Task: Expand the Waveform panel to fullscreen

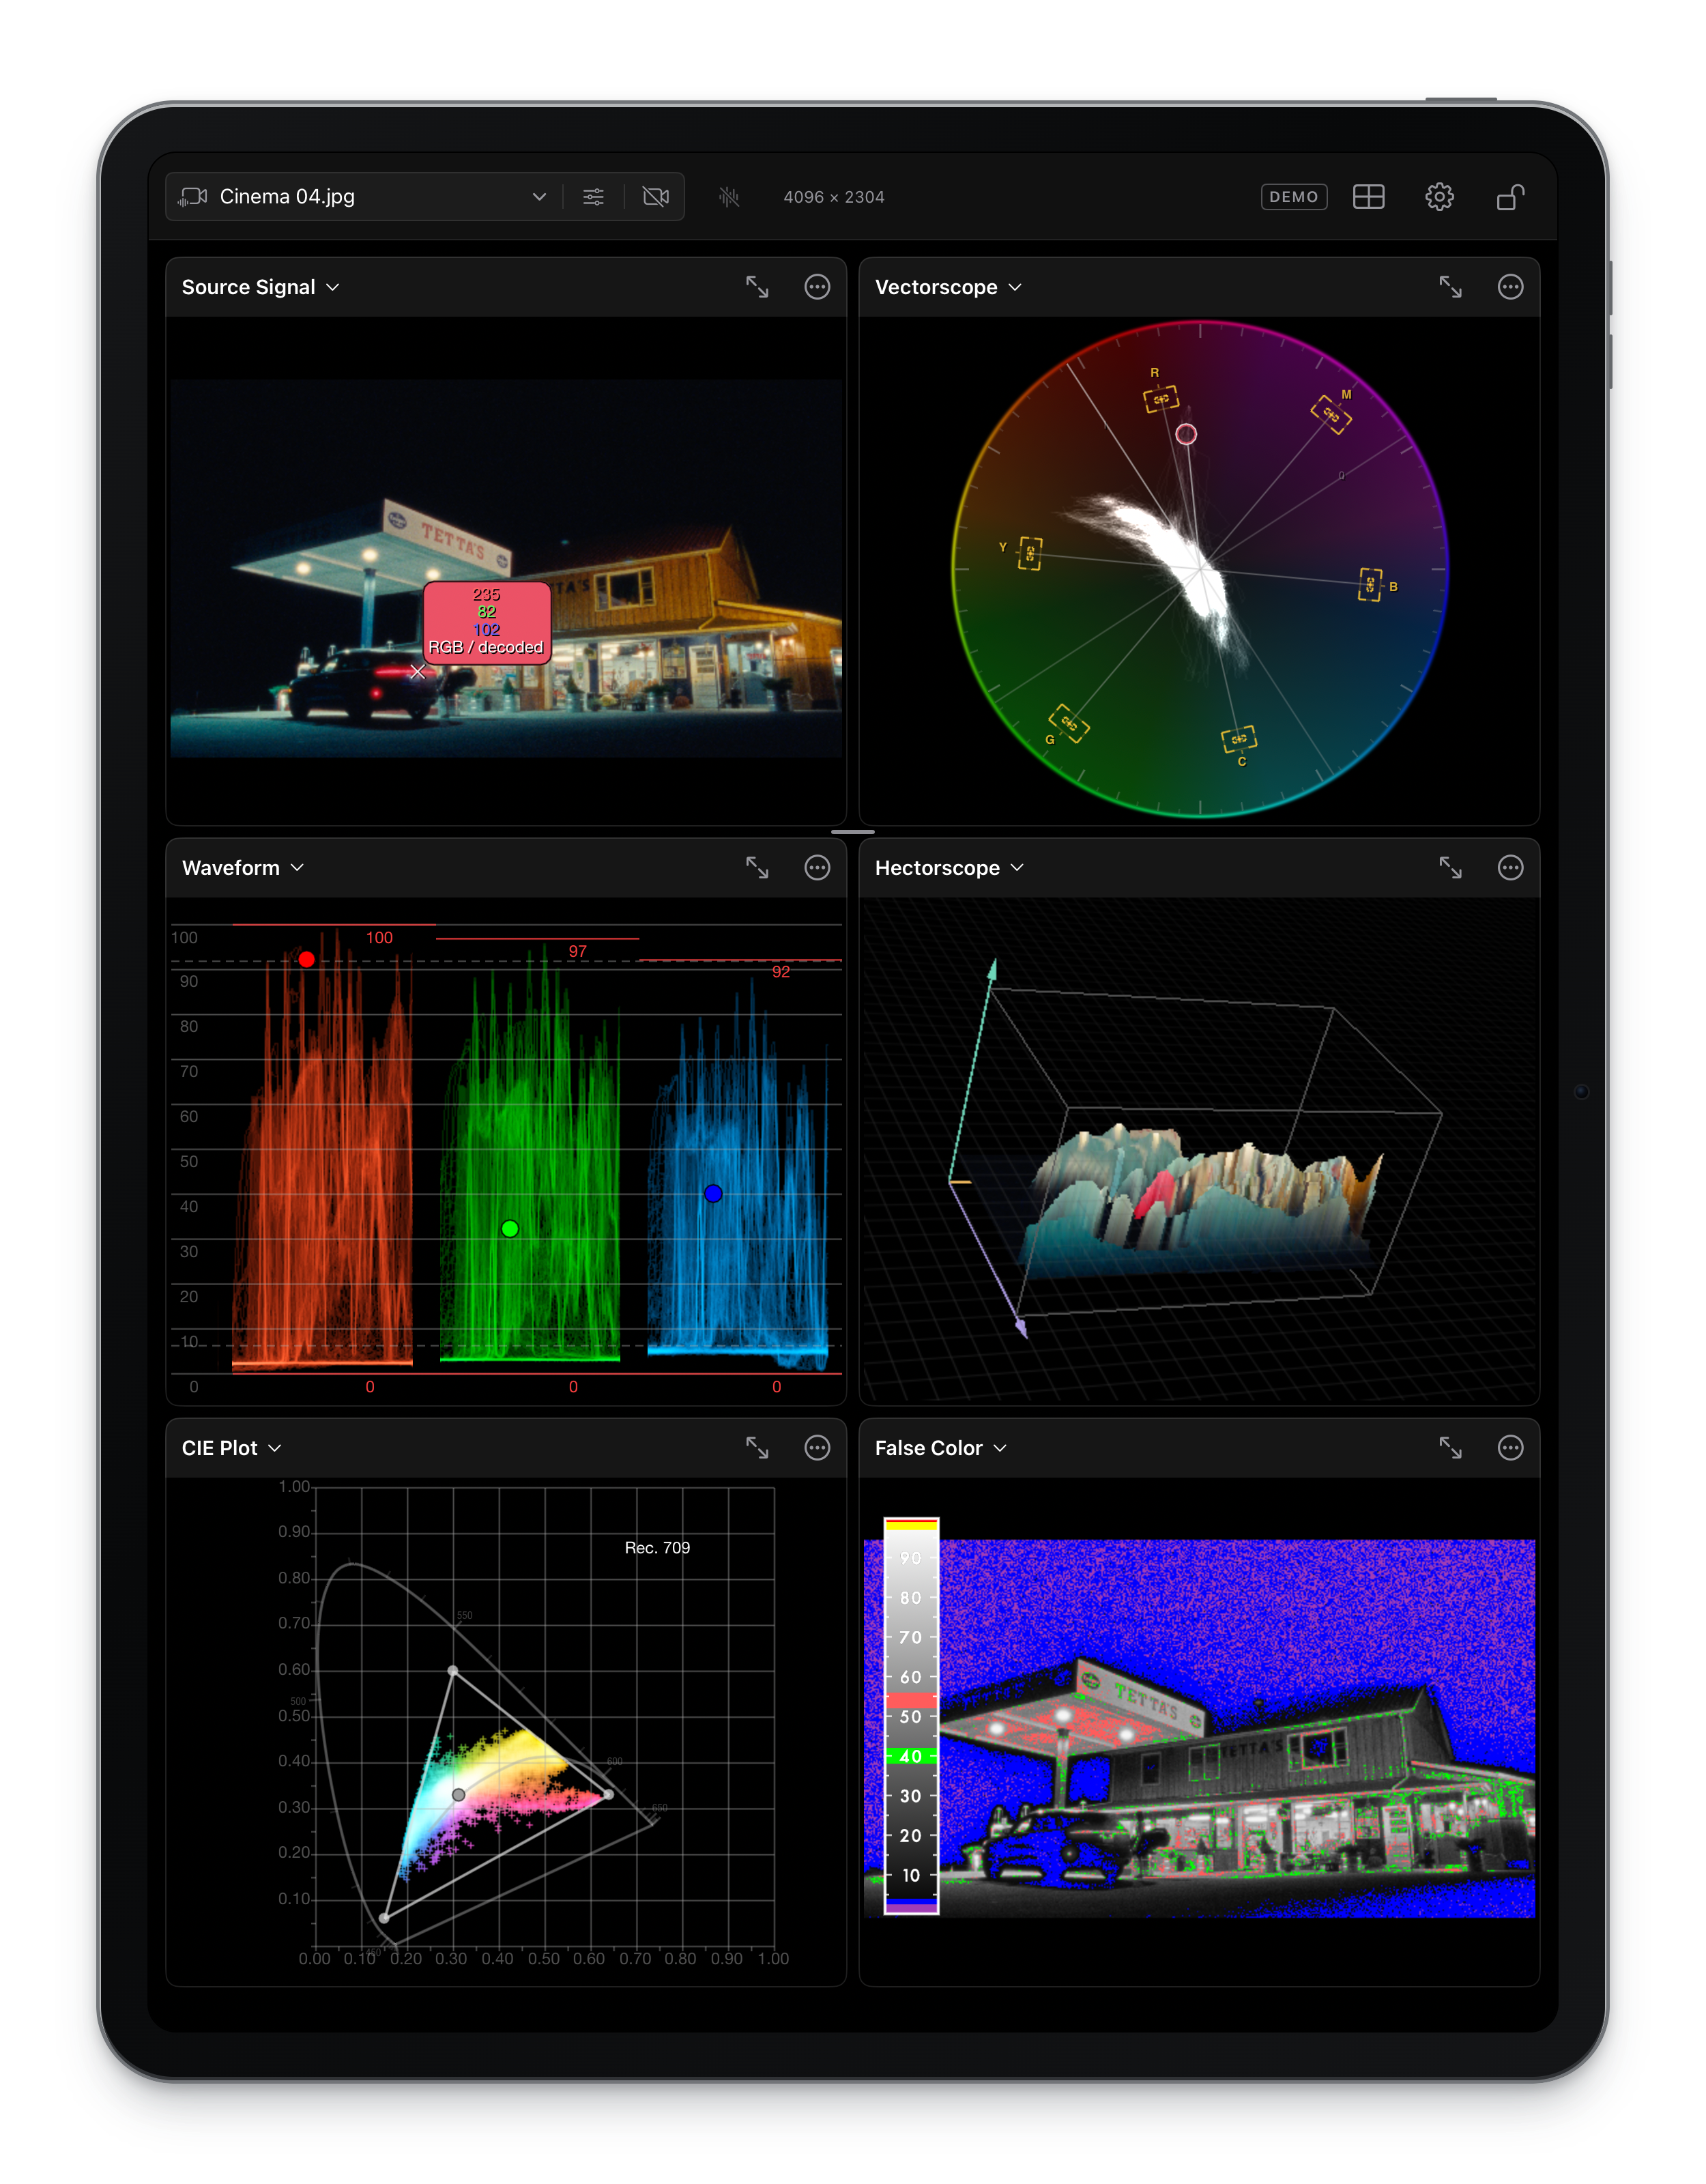Action: pos(757,868)
